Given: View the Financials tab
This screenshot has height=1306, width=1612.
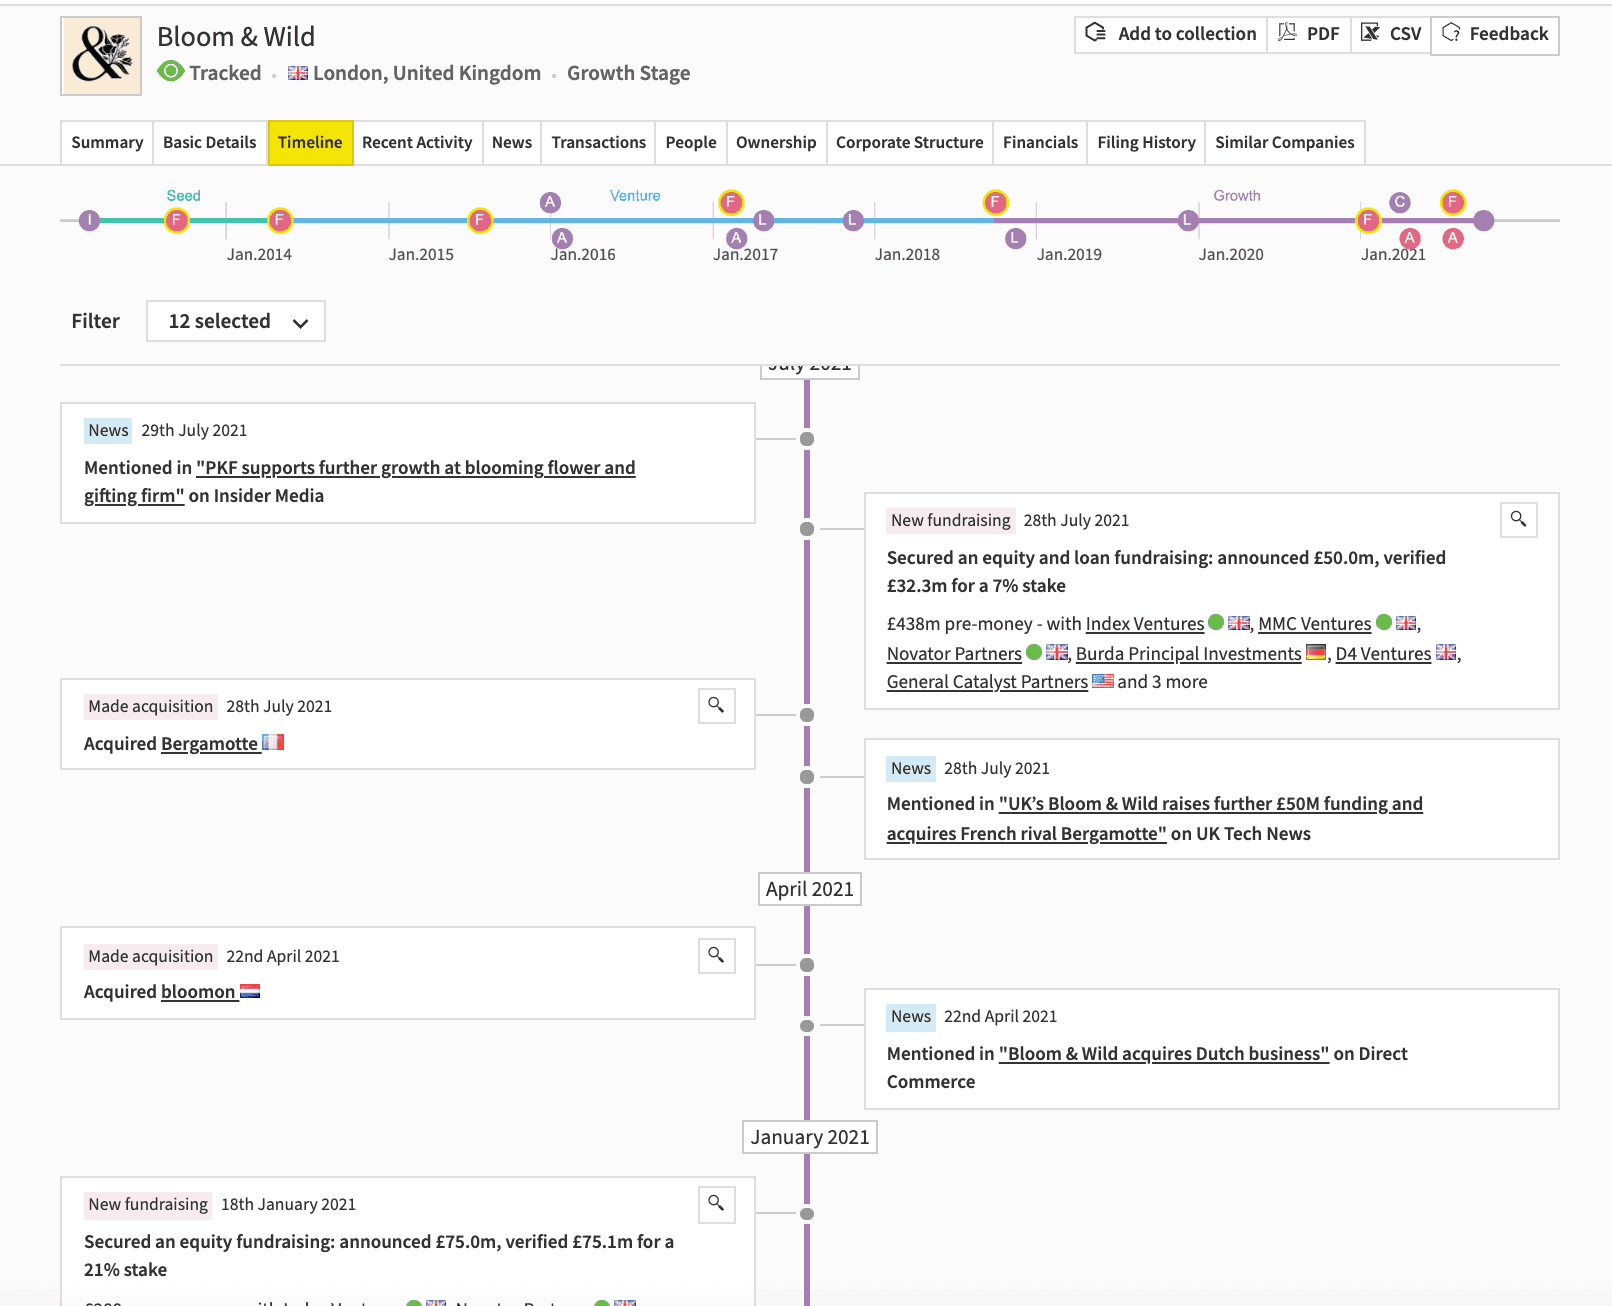Looking at the screenshot, I should 1040,143.
